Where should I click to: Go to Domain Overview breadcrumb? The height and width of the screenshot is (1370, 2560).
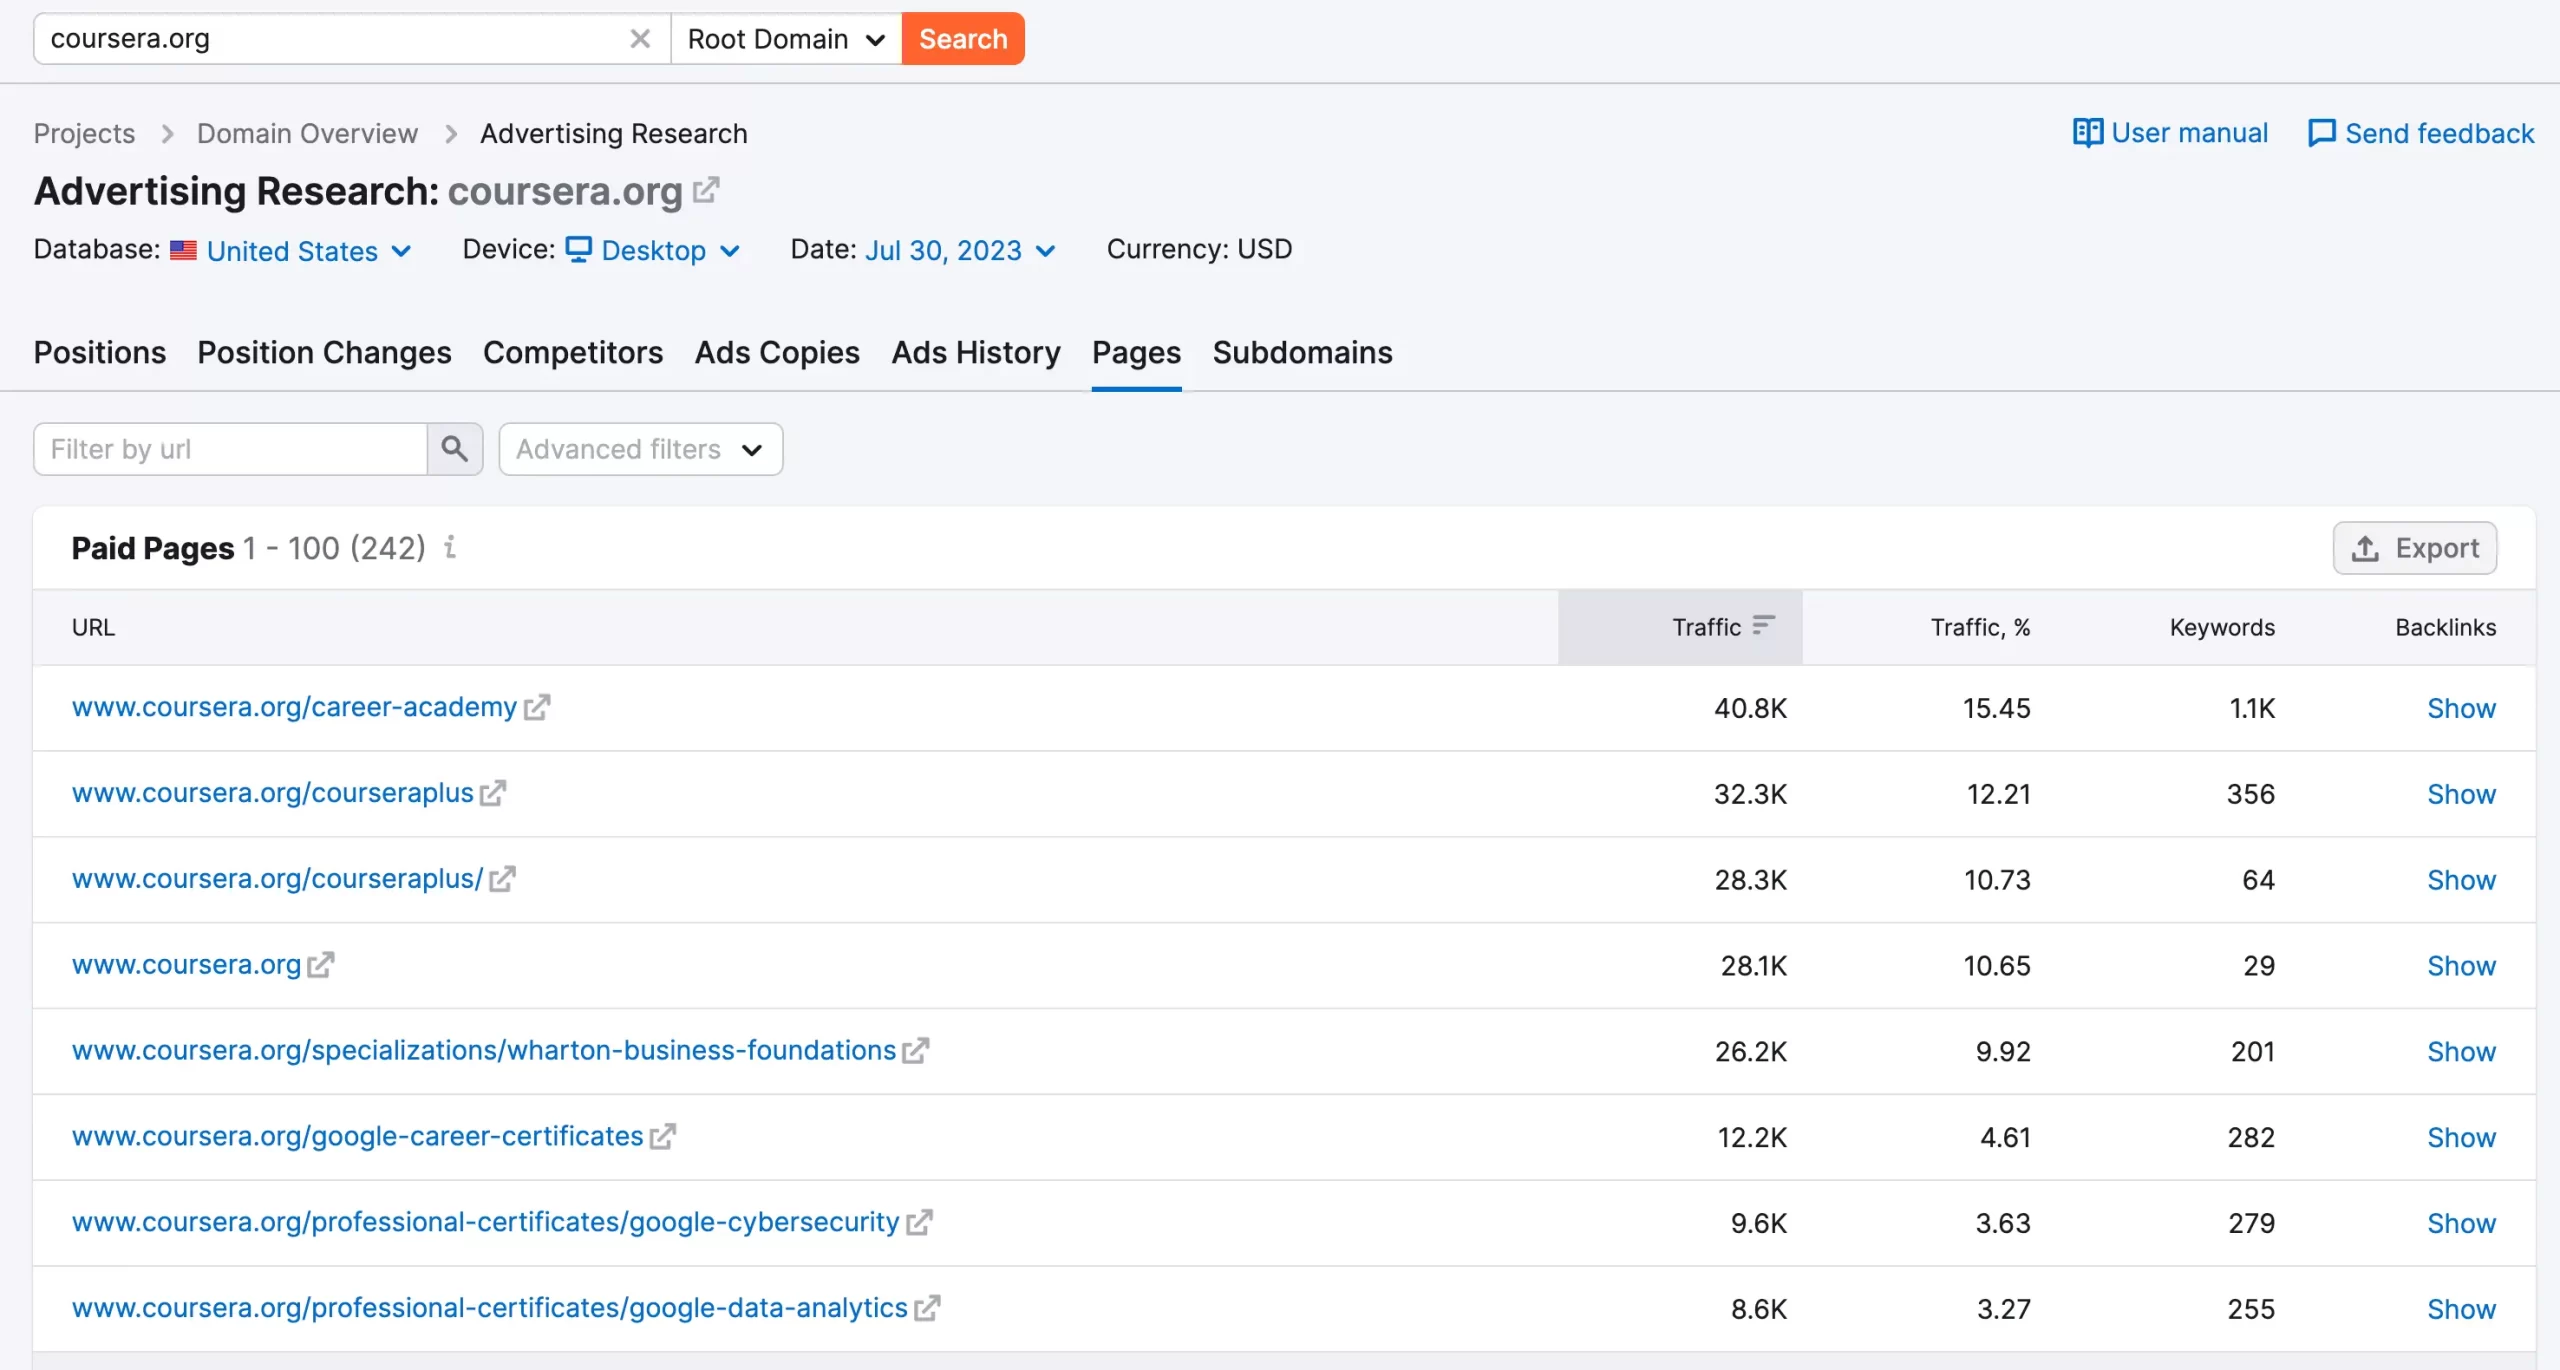coord(307,133)
